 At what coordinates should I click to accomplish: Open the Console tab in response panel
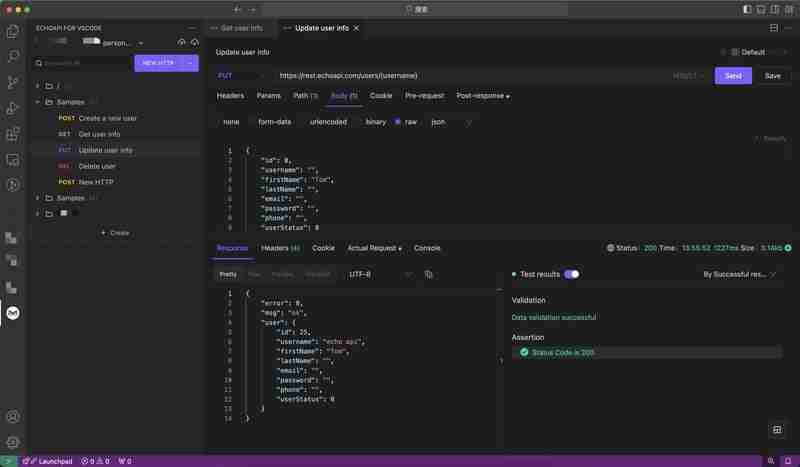point(427,248)
